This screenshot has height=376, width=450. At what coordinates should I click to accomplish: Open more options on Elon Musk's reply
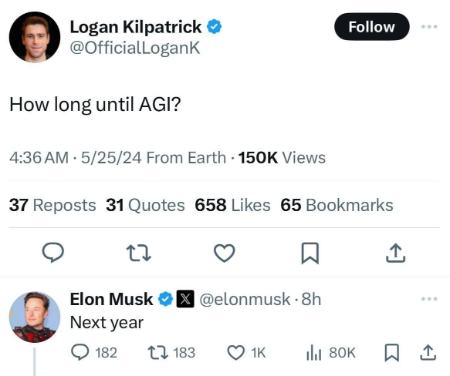point(429,299)
